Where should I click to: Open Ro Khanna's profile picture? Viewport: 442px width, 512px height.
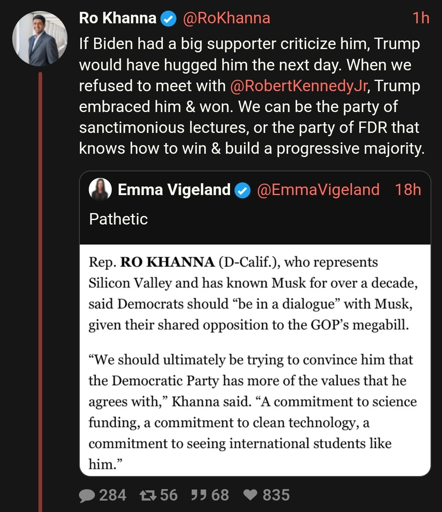click(x=40, y=38)
